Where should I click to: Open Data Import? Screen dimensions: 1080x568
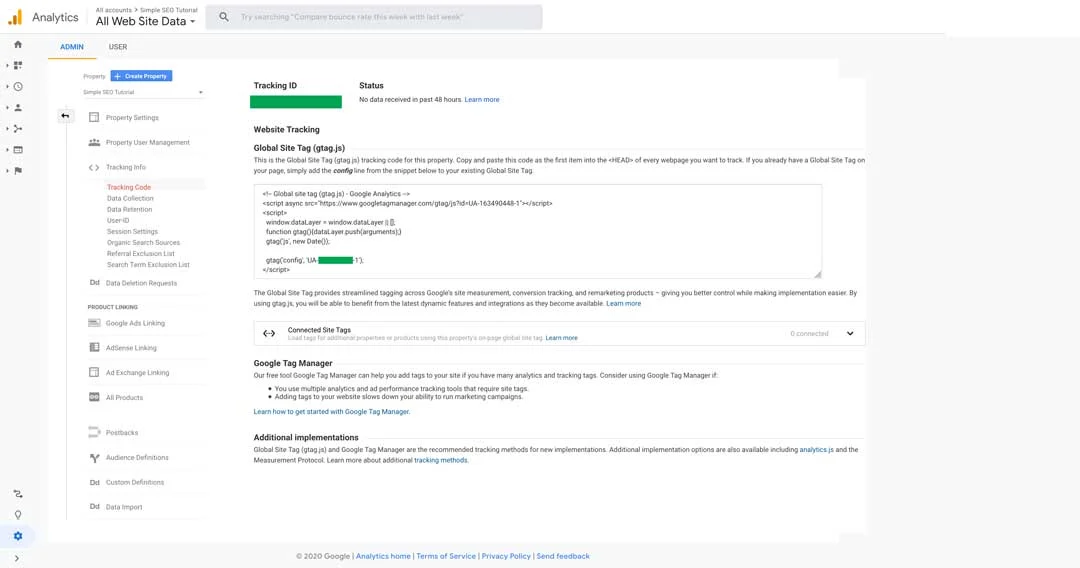124,507
